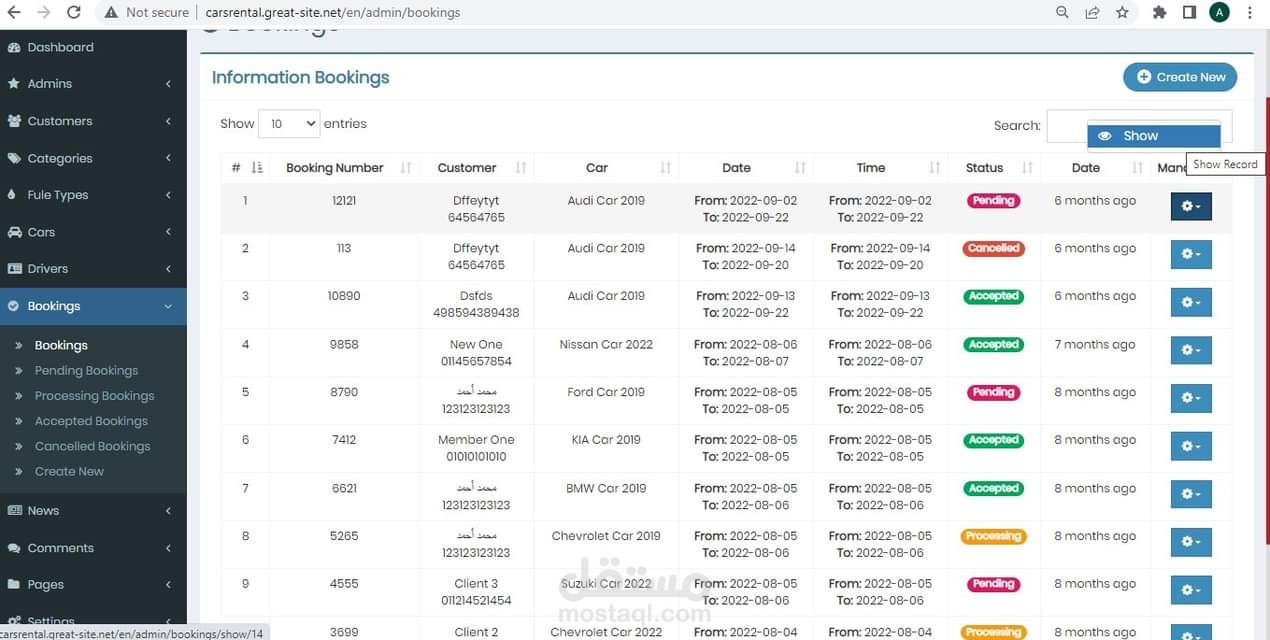
Task: Open gear menu for booking 9858
Action: pos(1191,351)
